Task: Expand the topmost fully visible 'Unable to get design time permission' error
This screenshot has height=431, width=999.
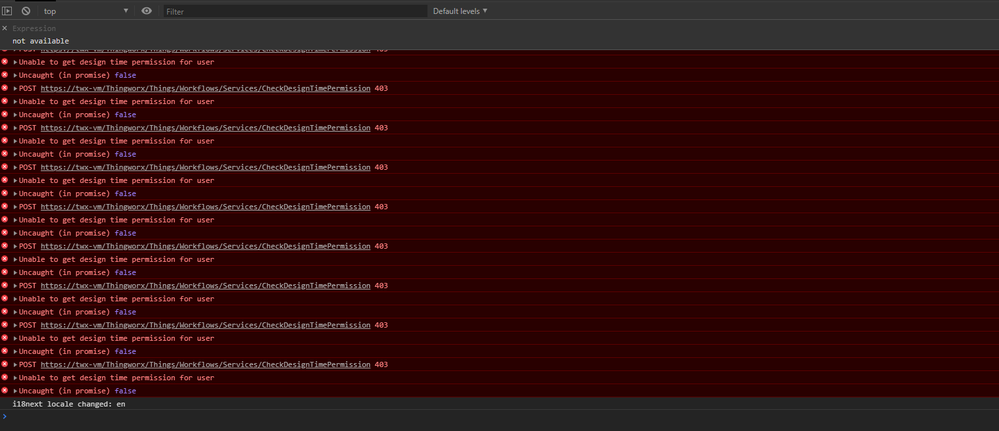Action: coord(15,62)
